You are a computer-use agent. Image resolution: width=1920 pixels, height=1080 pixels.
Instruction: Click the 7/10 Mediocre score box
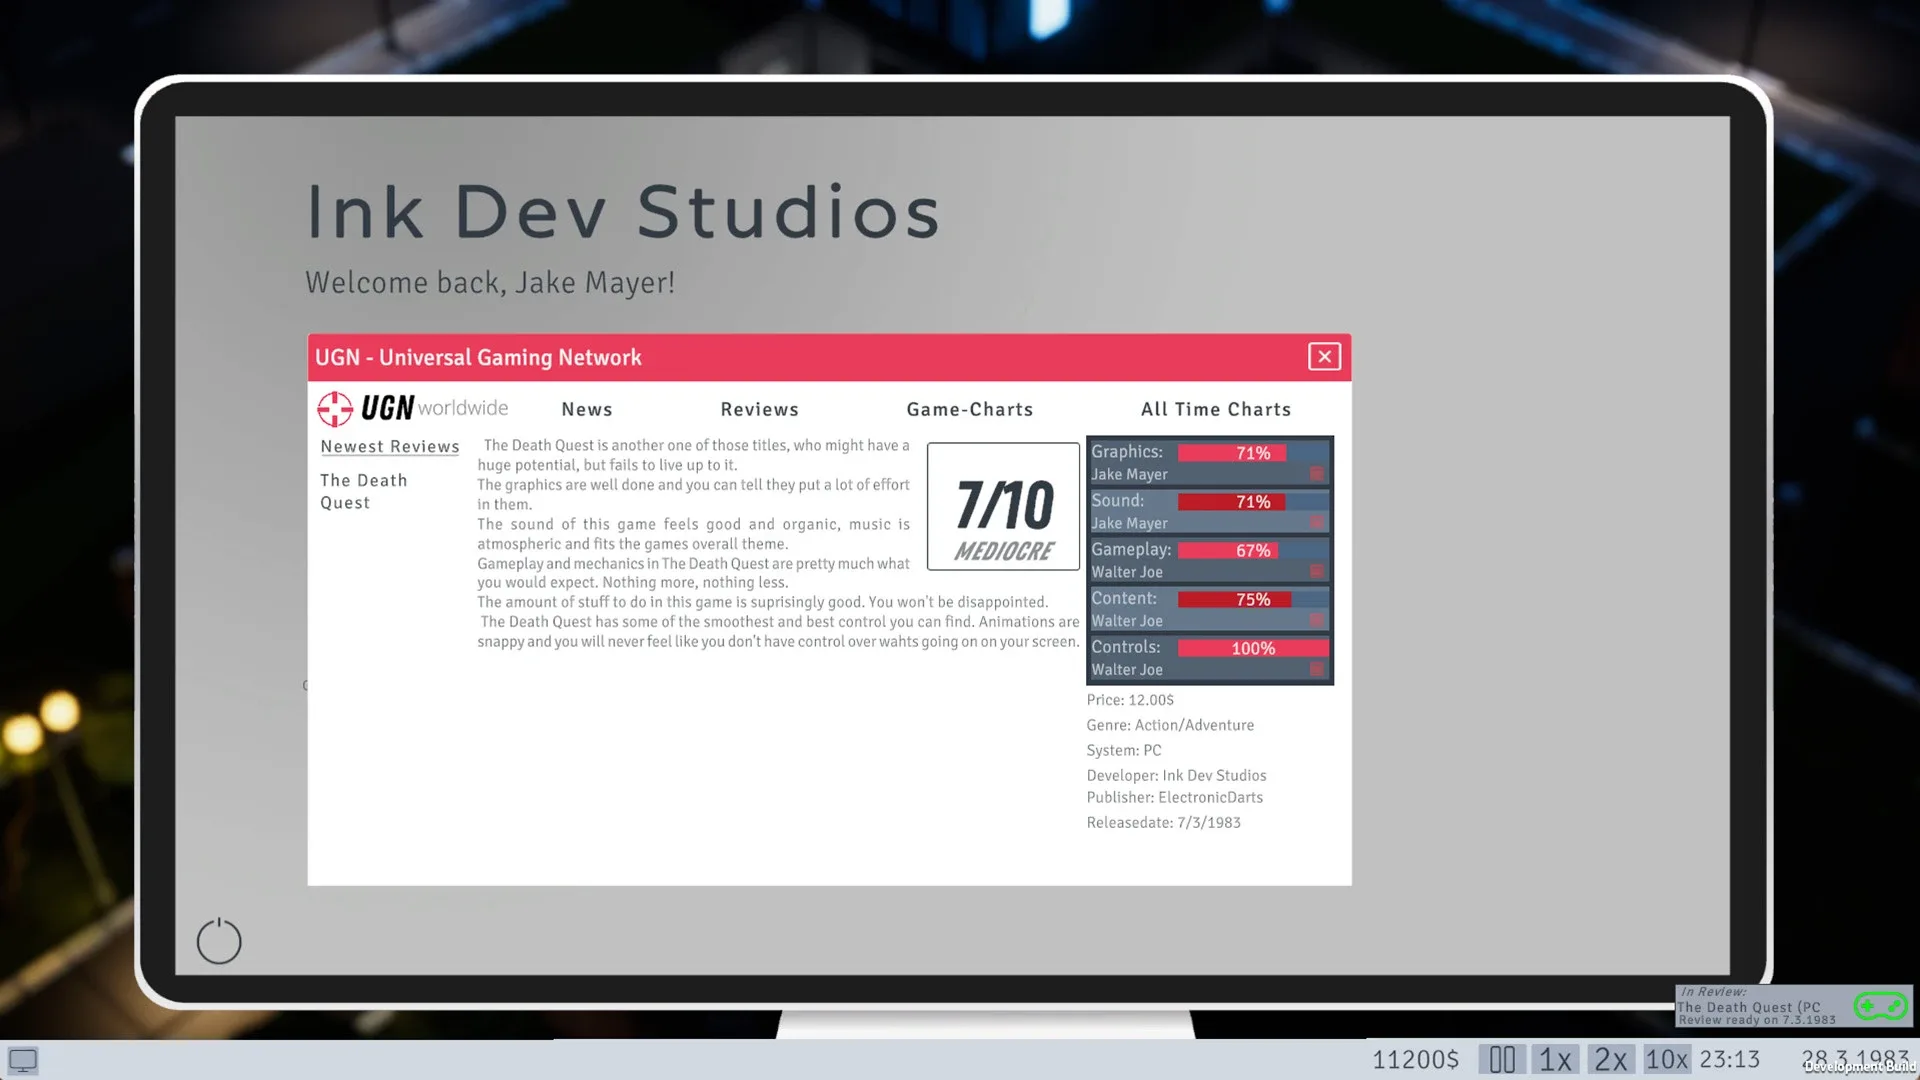pyautogui.click(x=1003, y=507)
